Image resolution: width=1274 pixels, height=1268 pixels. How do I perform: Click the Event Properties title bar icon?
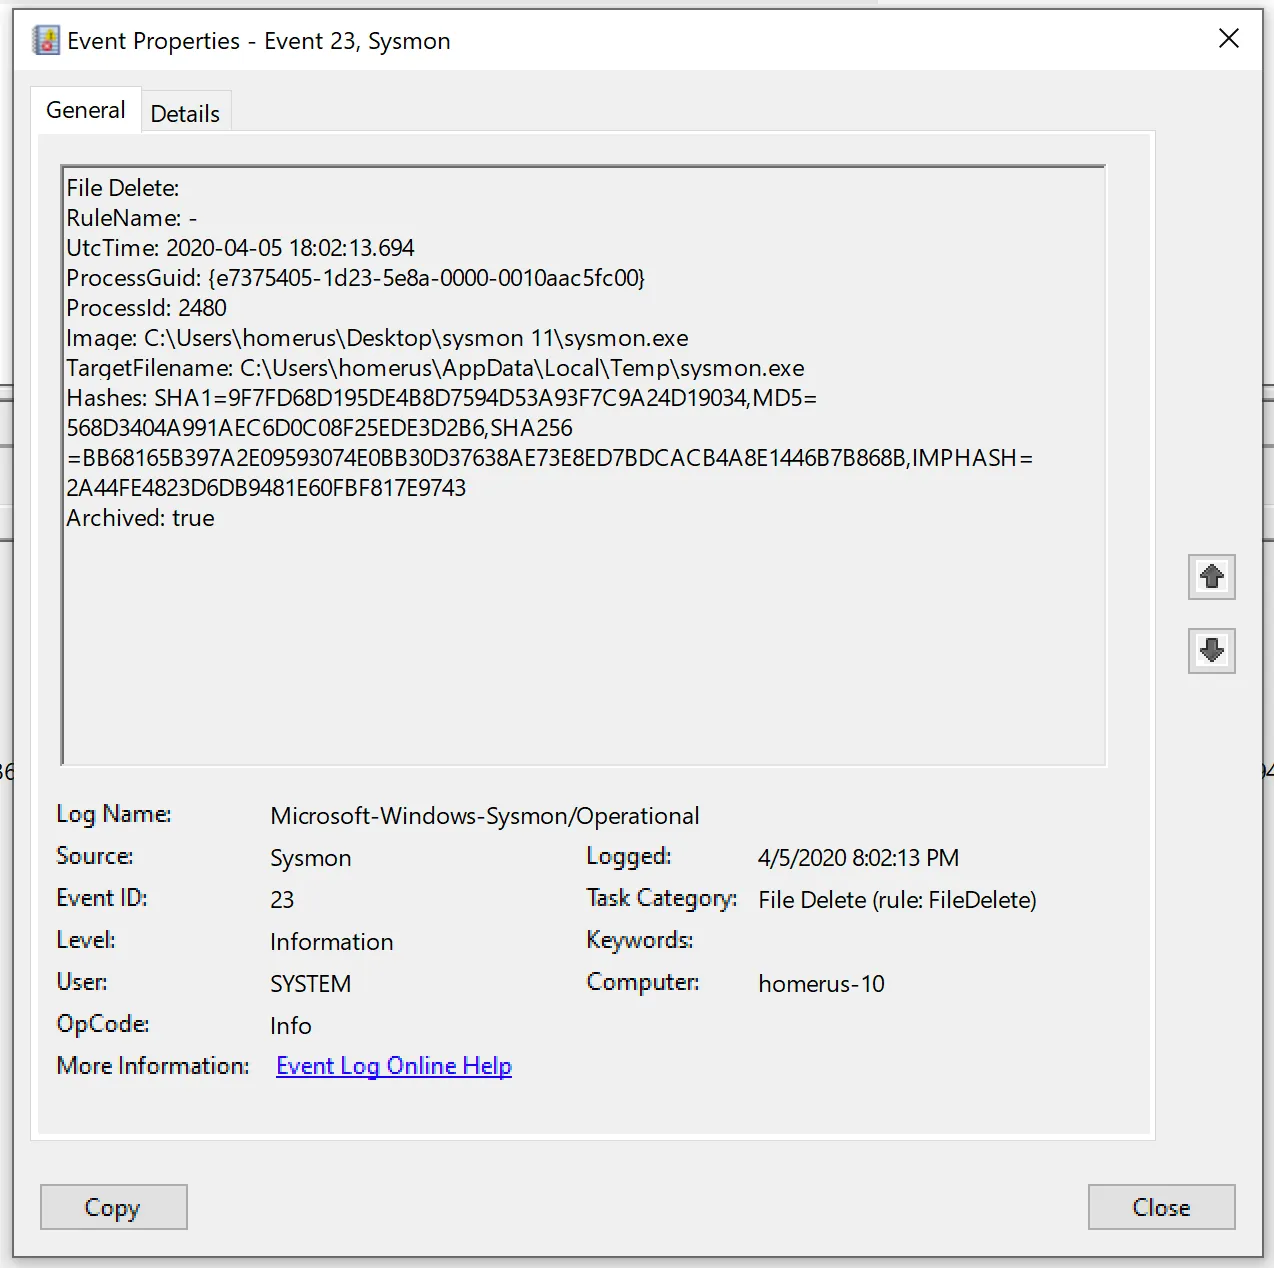45,39
